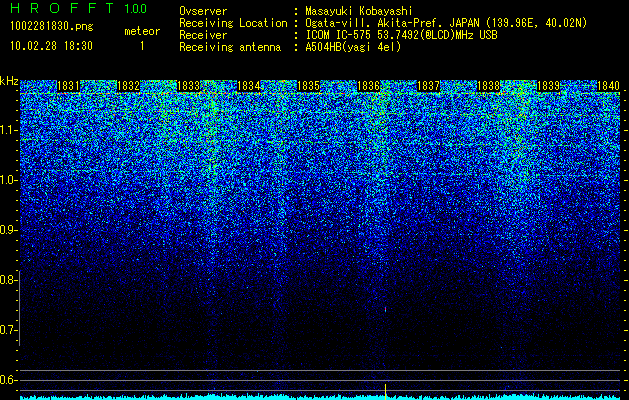Click the kHz axis unit label

coord(9,81)
